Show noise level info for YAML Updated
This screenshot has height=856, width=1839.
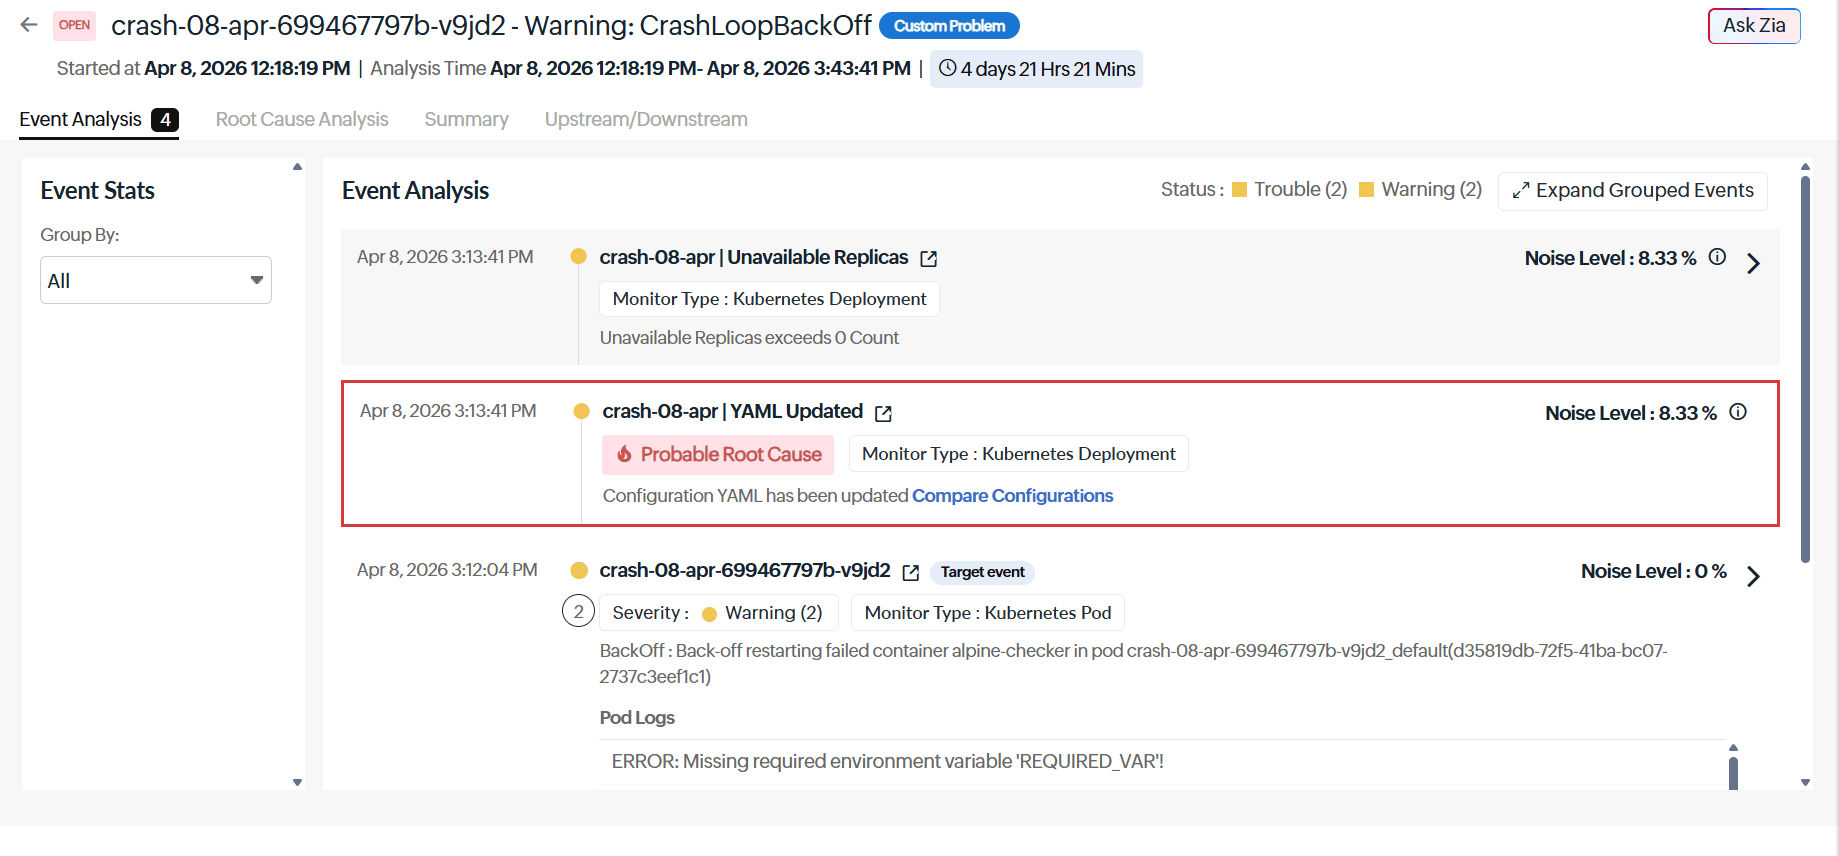1738,412
